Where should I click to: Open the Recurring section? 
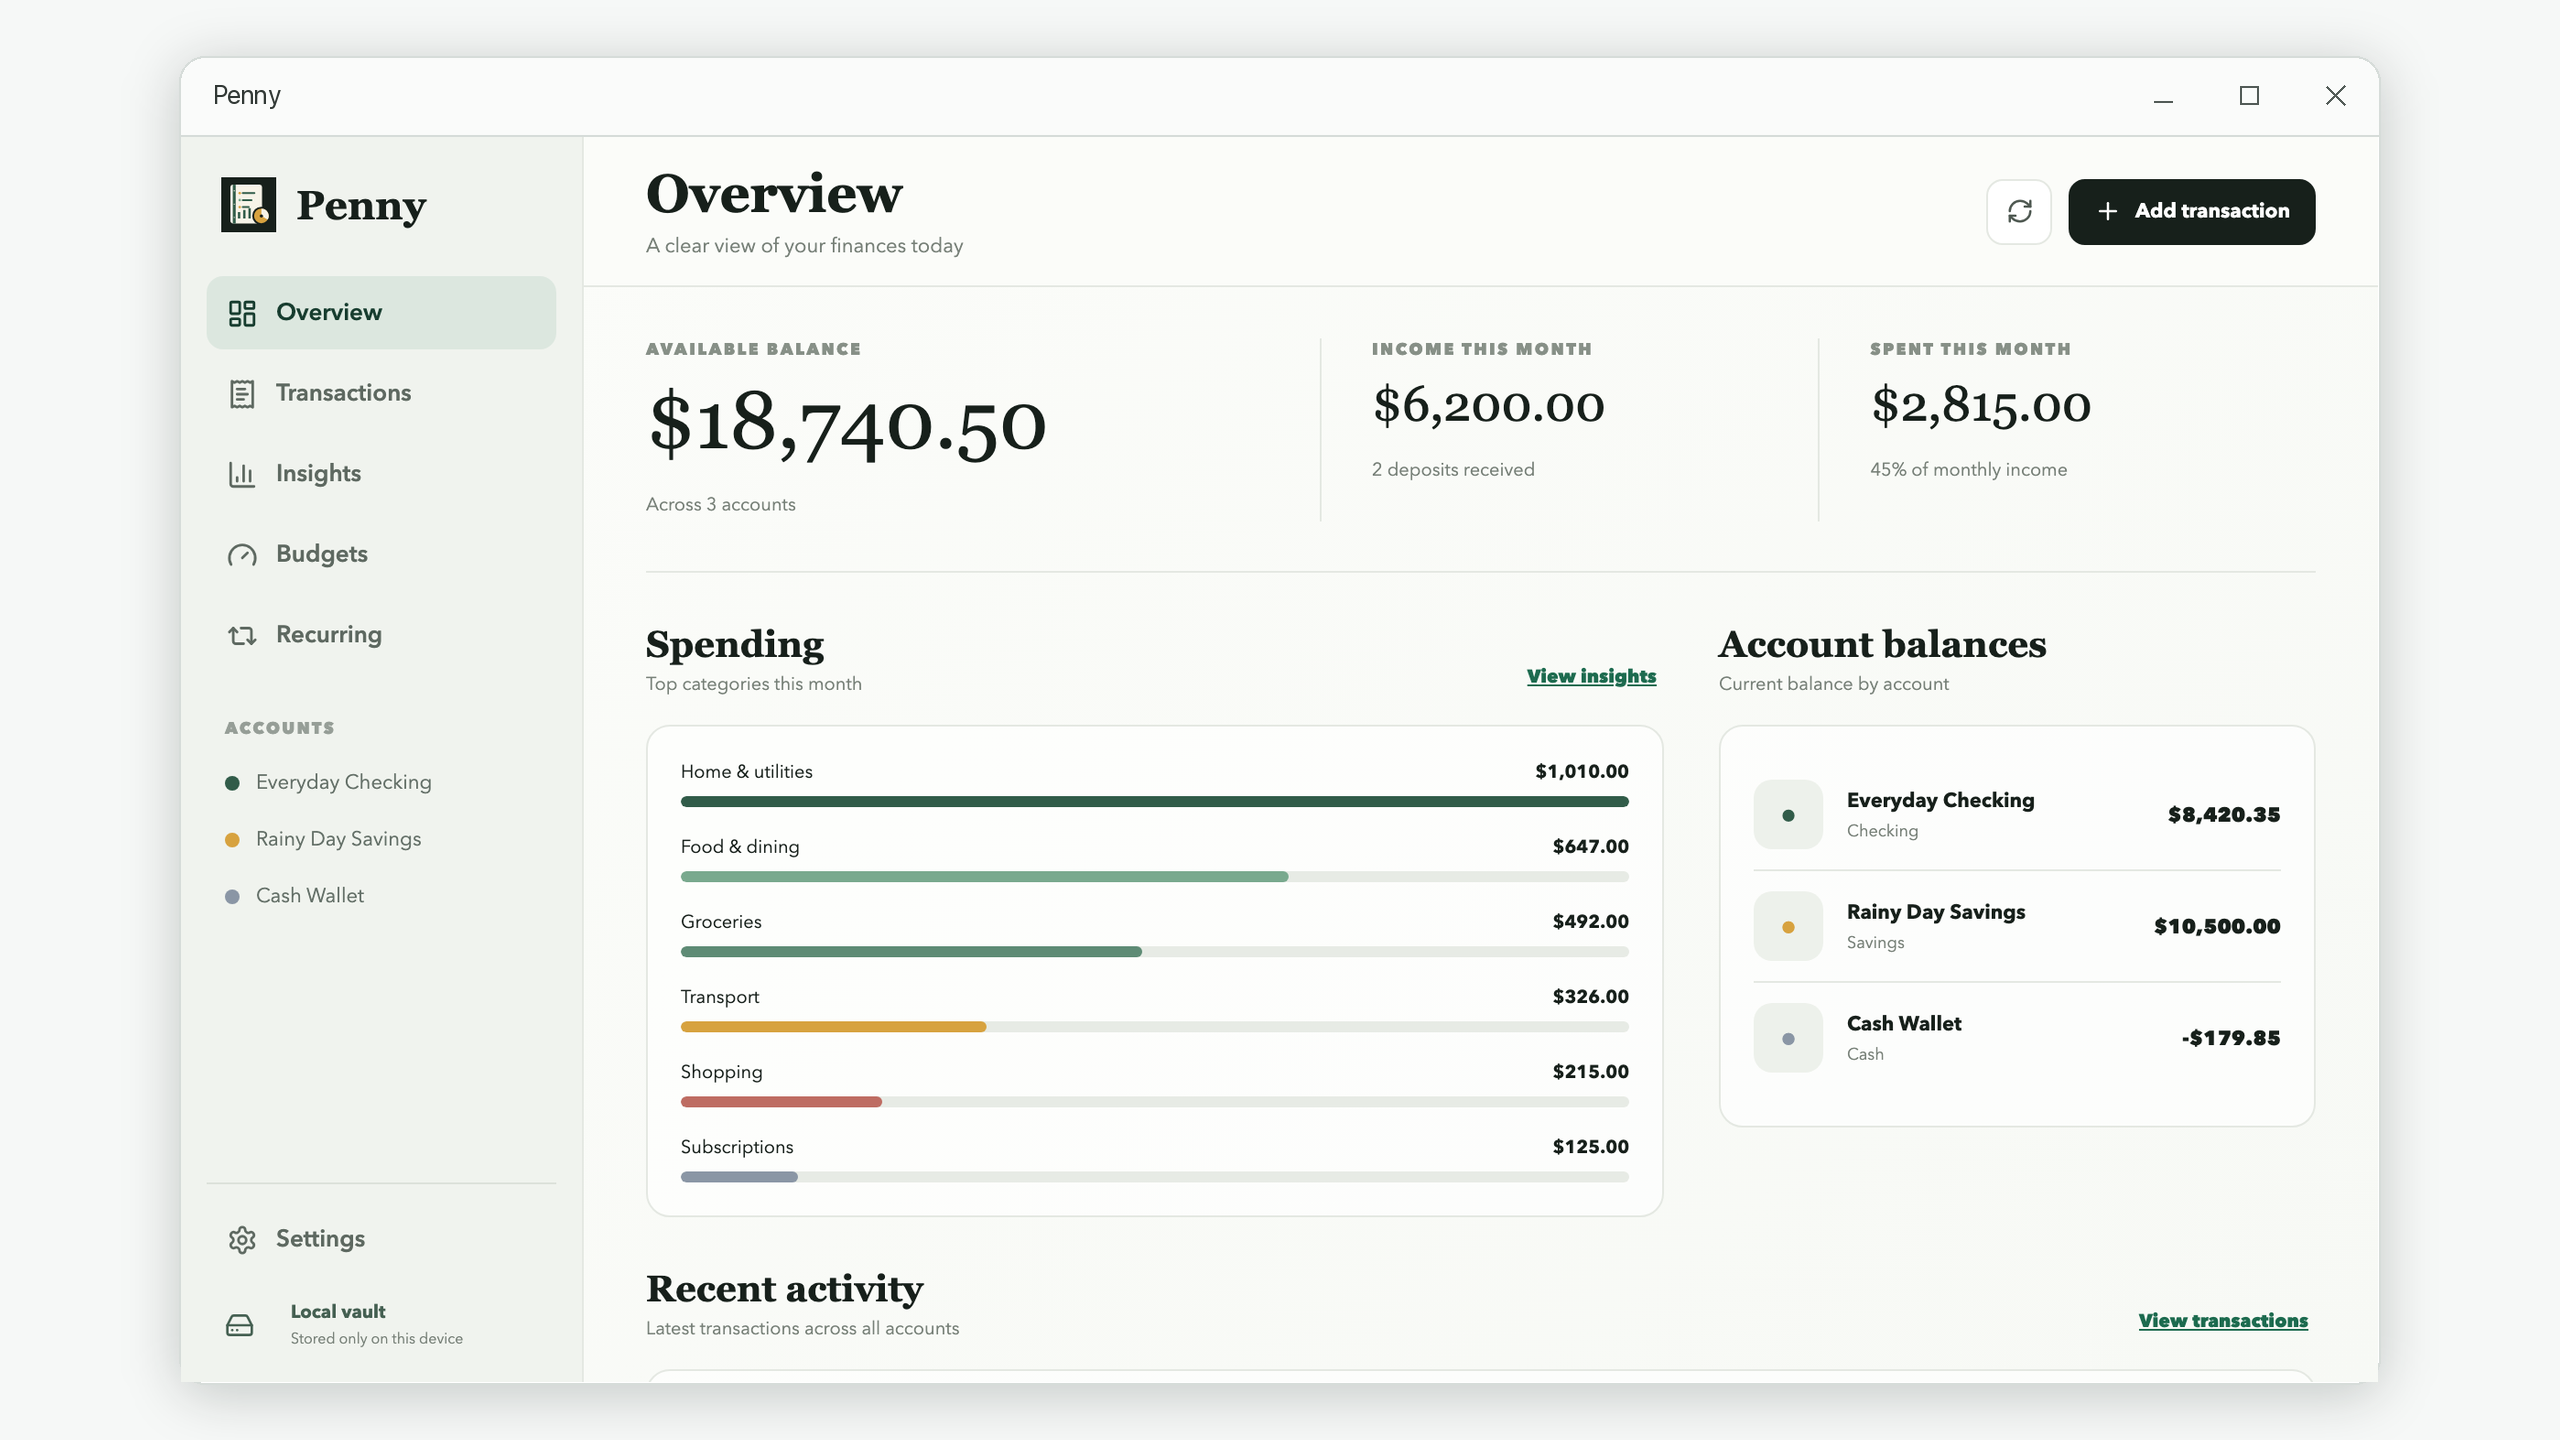coord(381,635)
